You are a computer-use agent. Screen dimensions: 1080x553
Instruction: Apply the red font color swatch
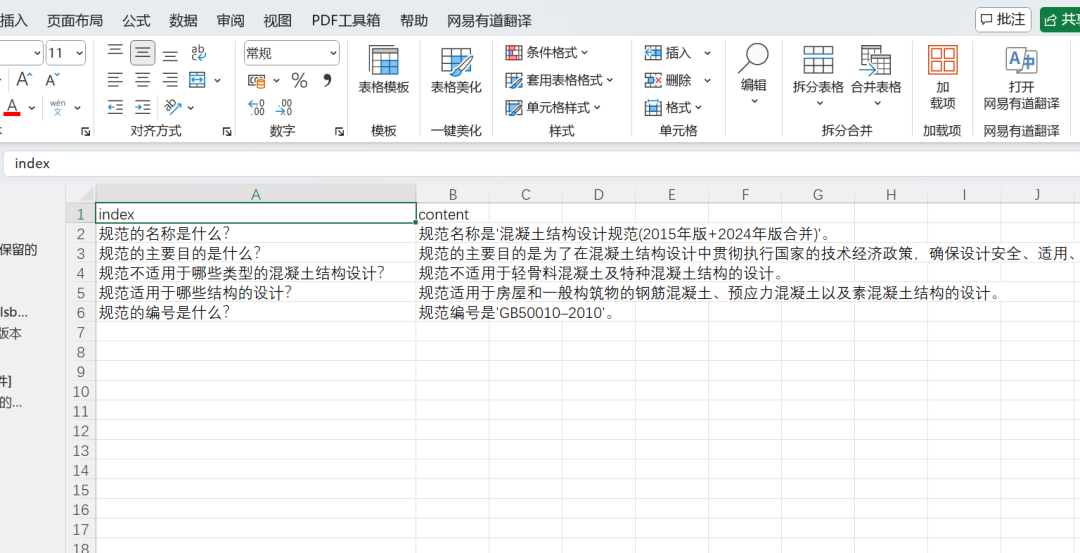click(x=12, y=107)
